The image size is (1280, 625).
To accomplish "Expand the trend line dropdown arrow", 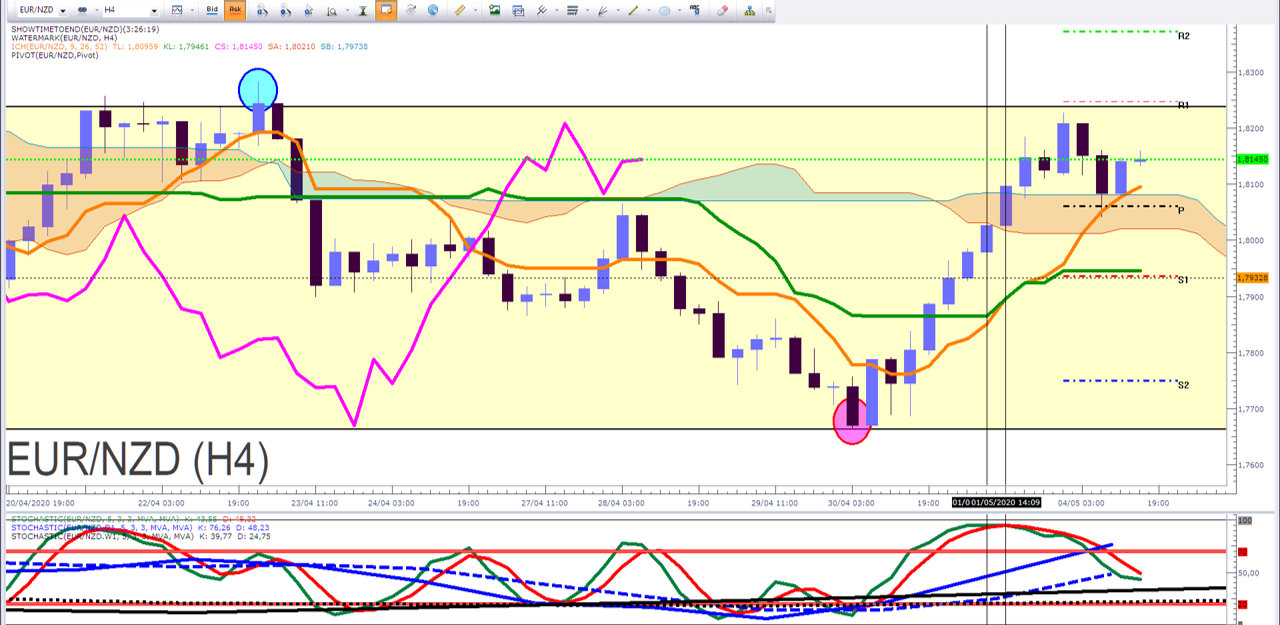I will 649,10.
